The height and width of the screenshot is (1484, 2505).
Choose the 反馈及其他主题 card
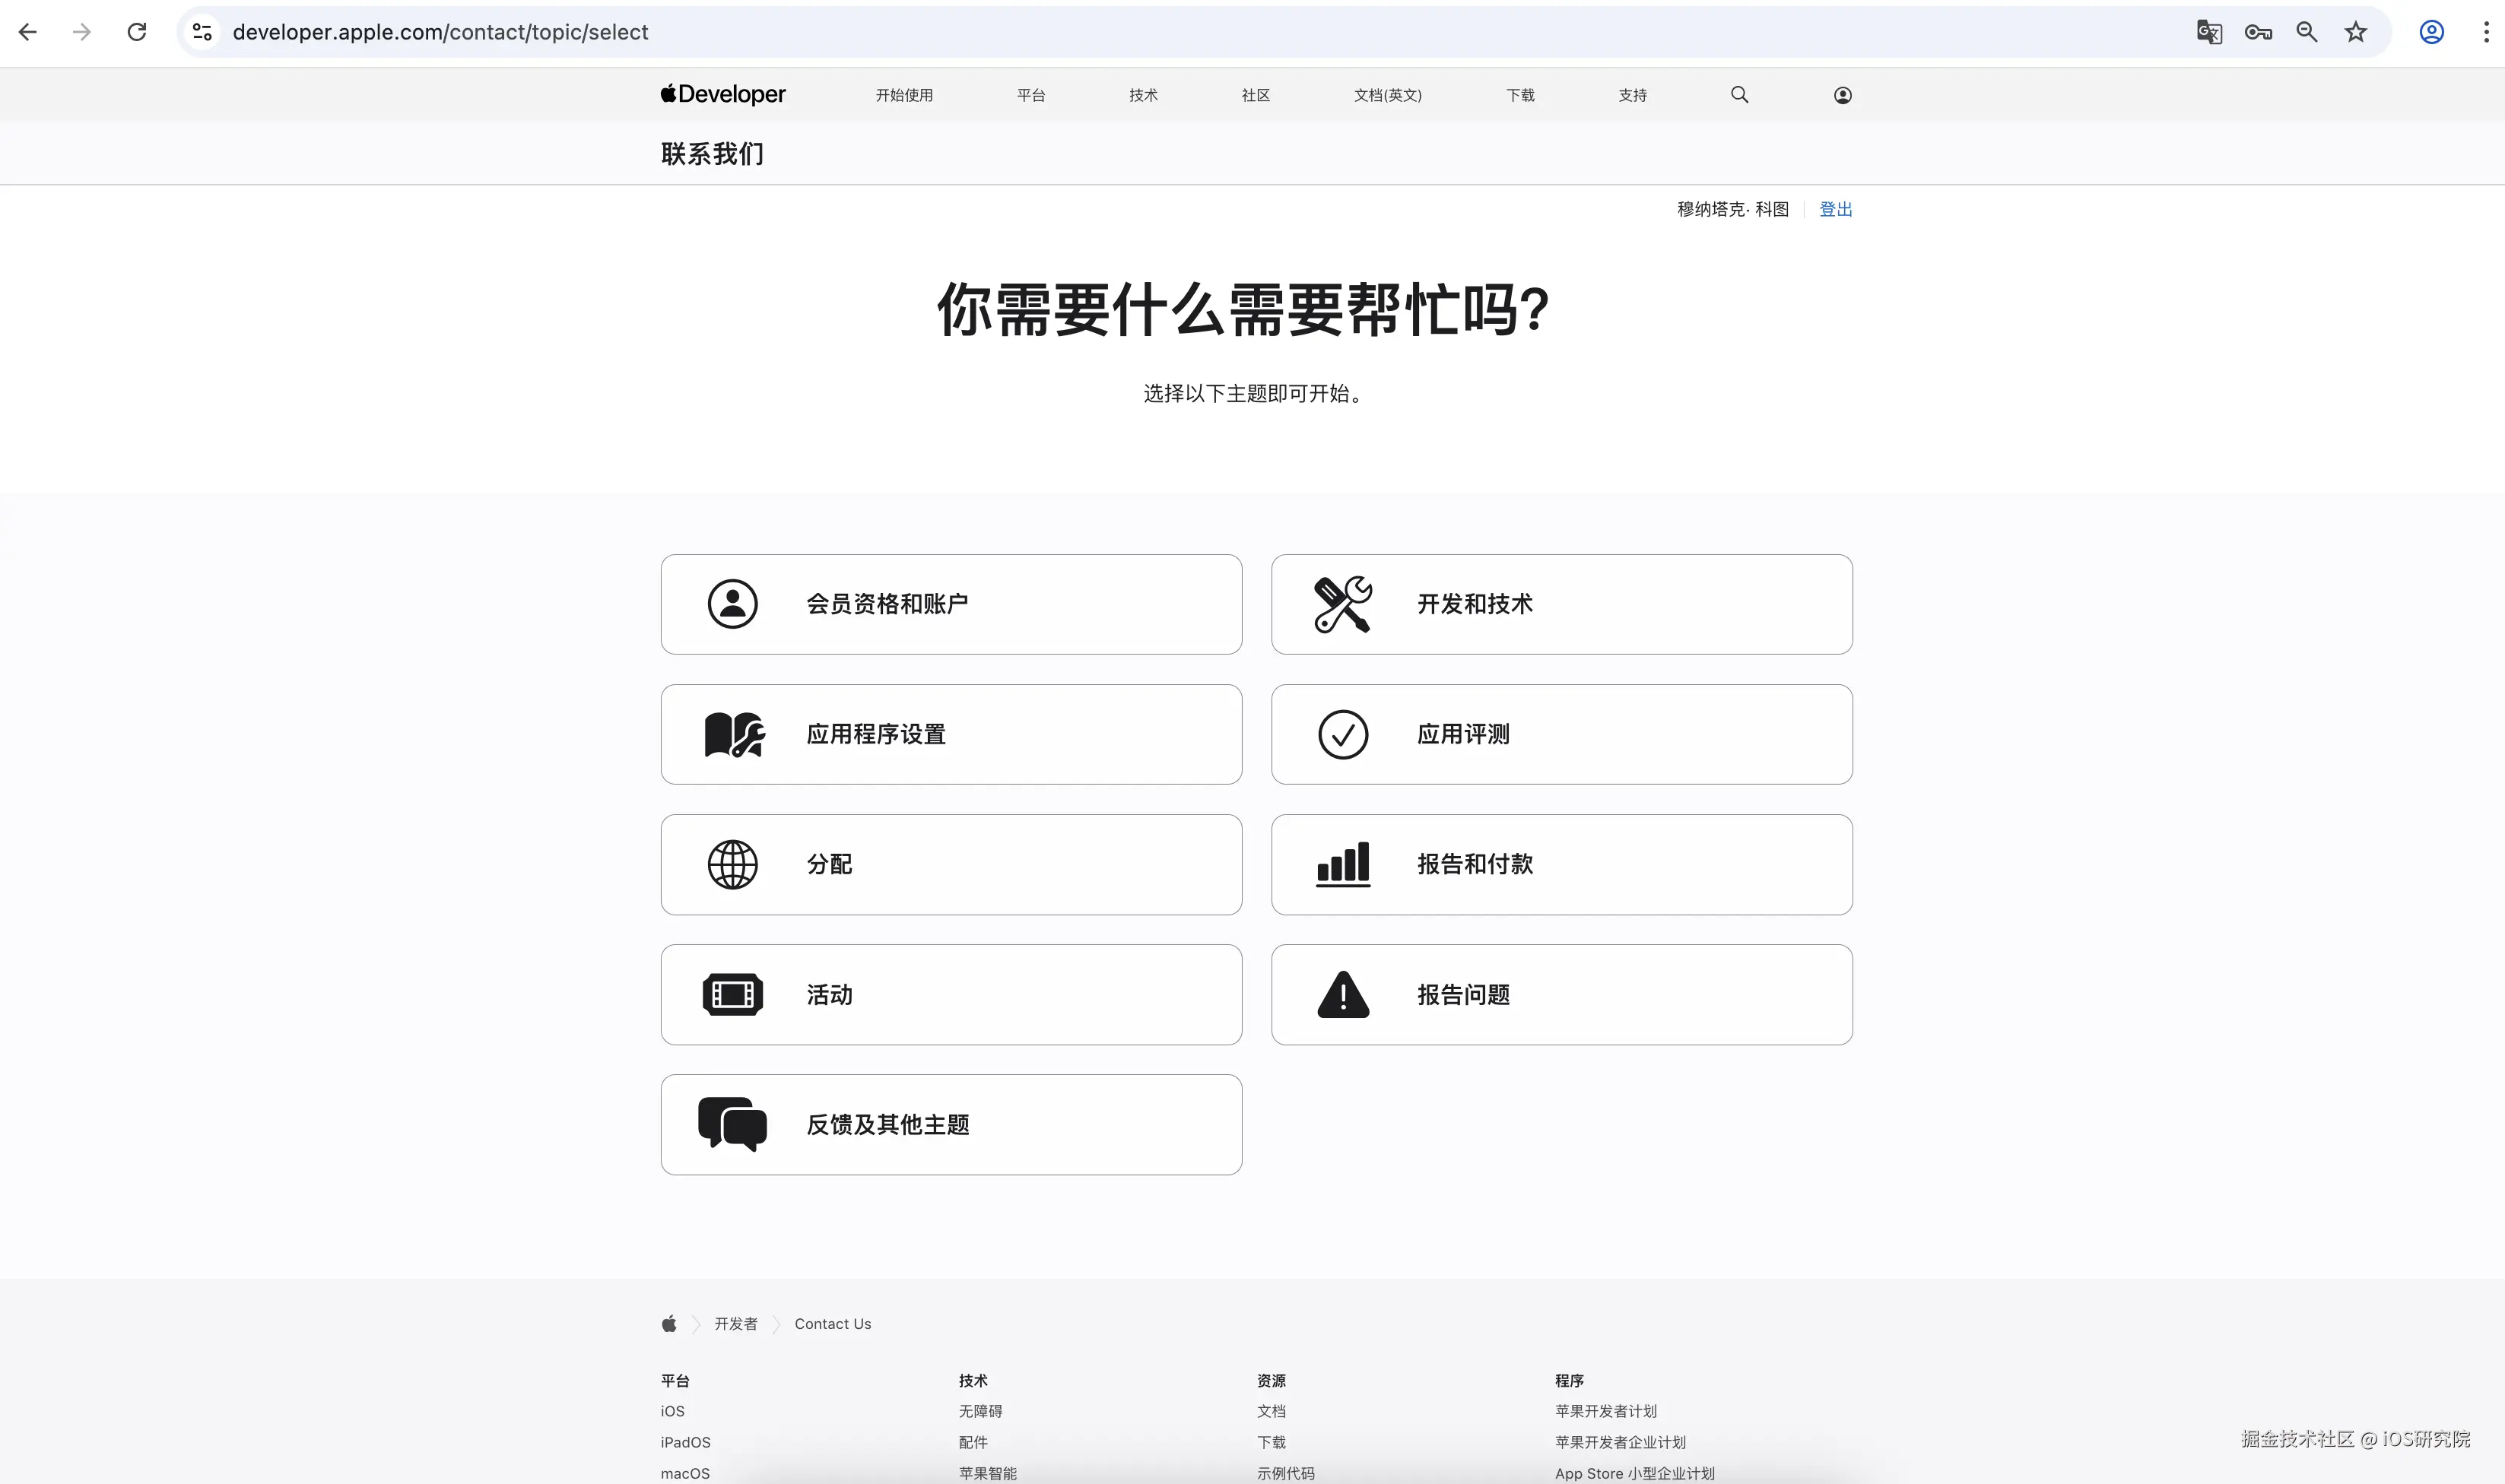click(x=951, y=1125)
